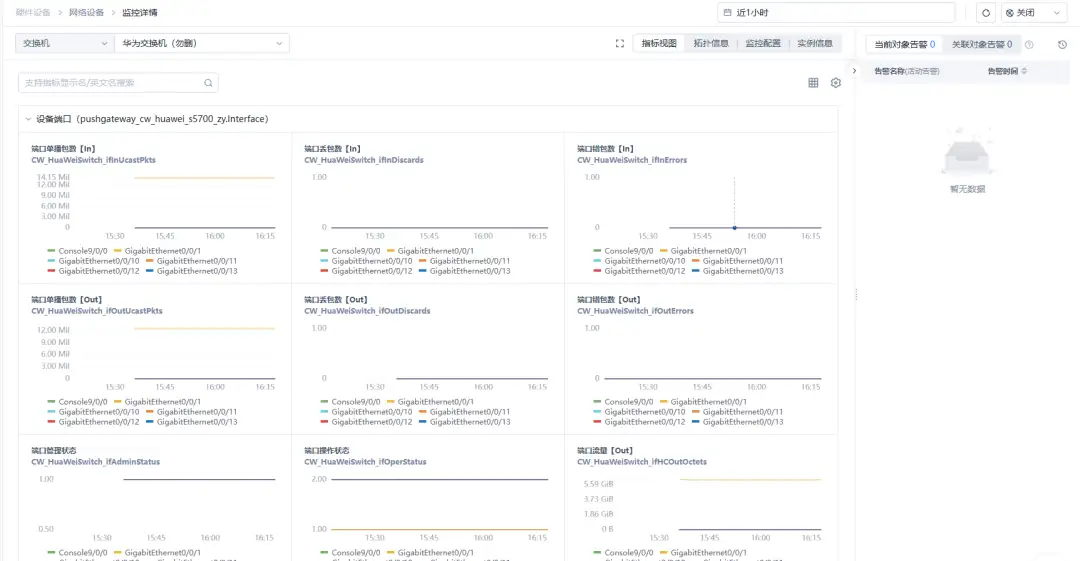1080x561 pixels.
Task: Toggle GigabitEthernet0/0/1 series in ifOutDiscards chart
Action: click(x=430, y=402)
